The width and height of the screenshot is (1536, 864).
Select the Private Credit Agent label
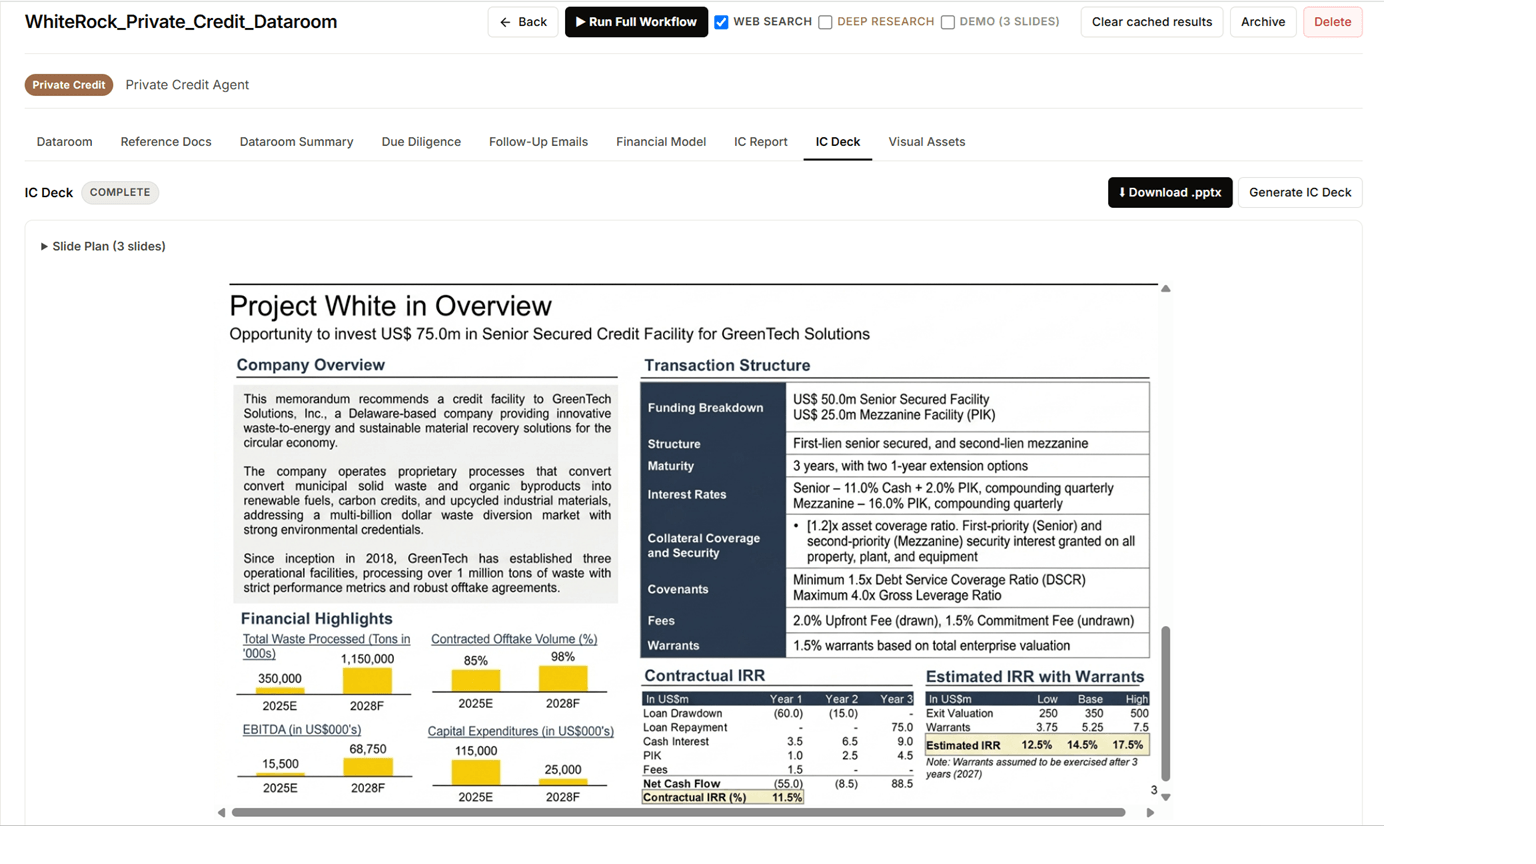click(187, 85)
